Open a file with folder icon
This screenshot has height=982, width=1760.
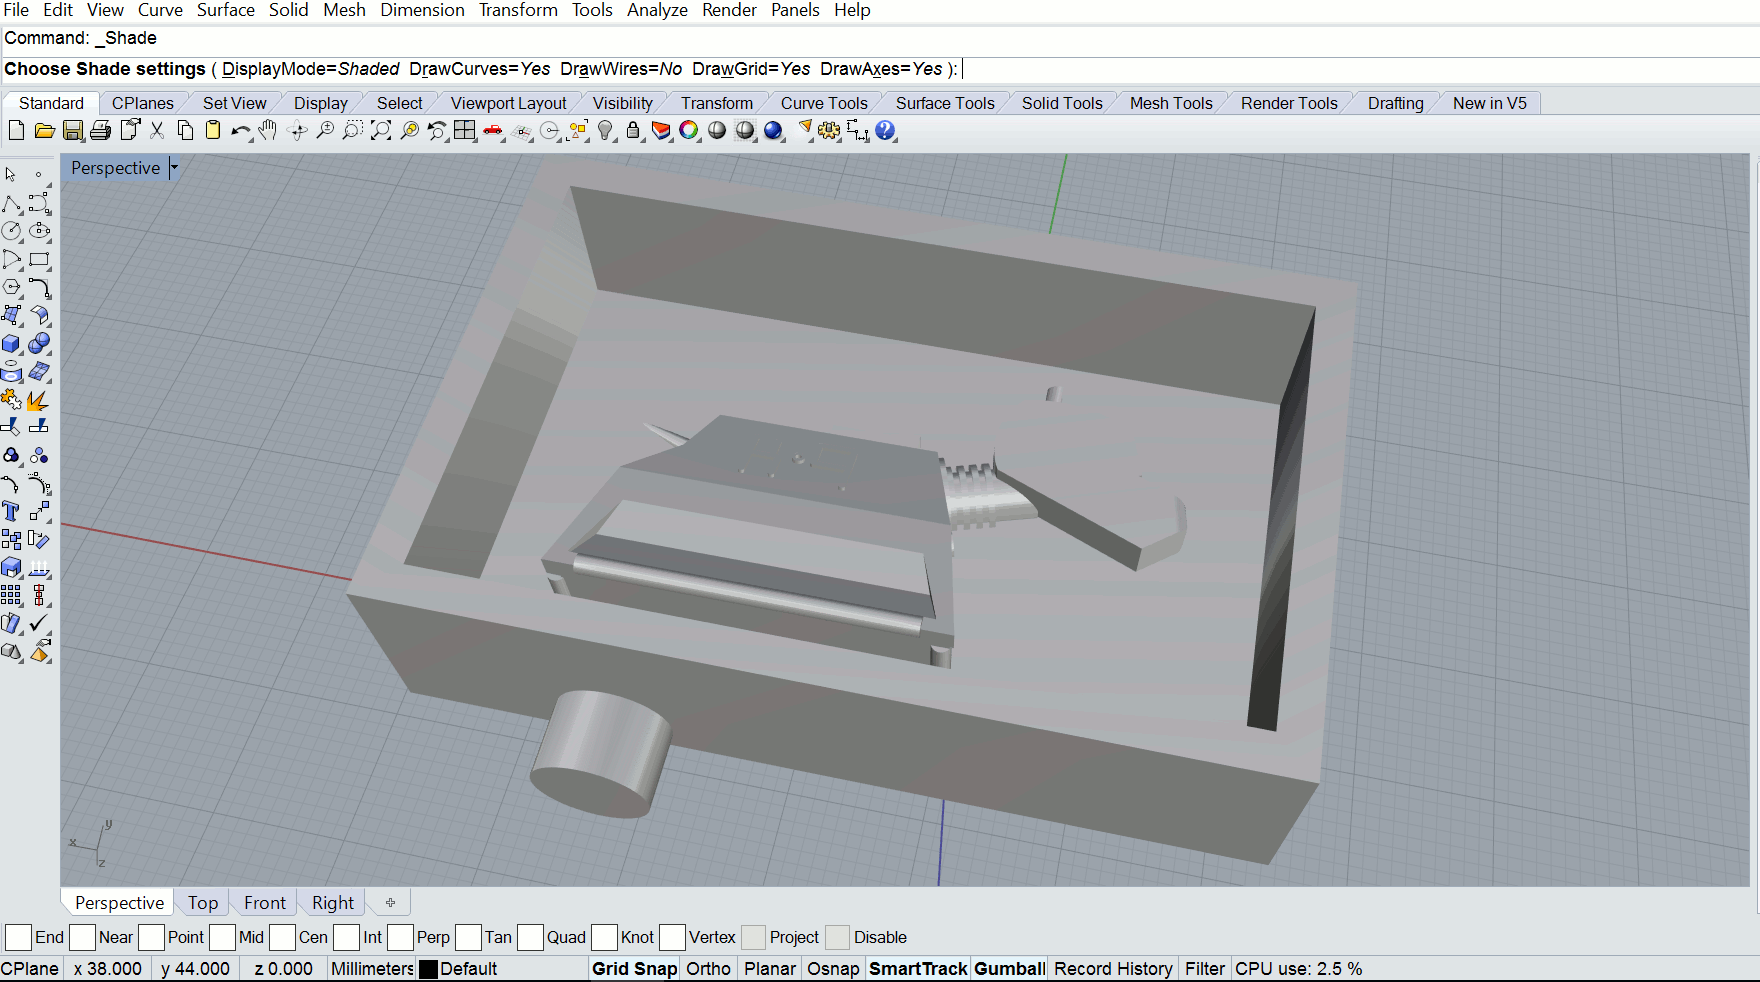44,131
